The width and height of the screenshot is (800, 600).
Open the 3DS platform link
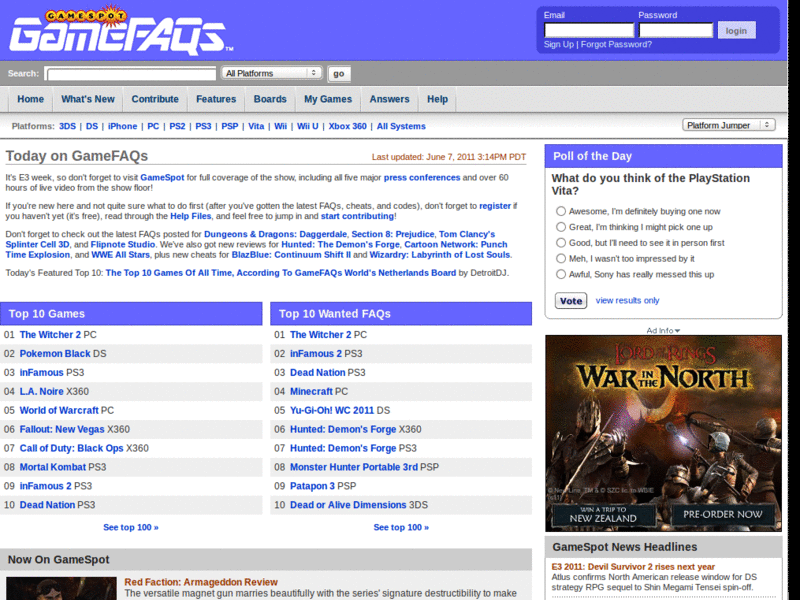coord(67,126)
